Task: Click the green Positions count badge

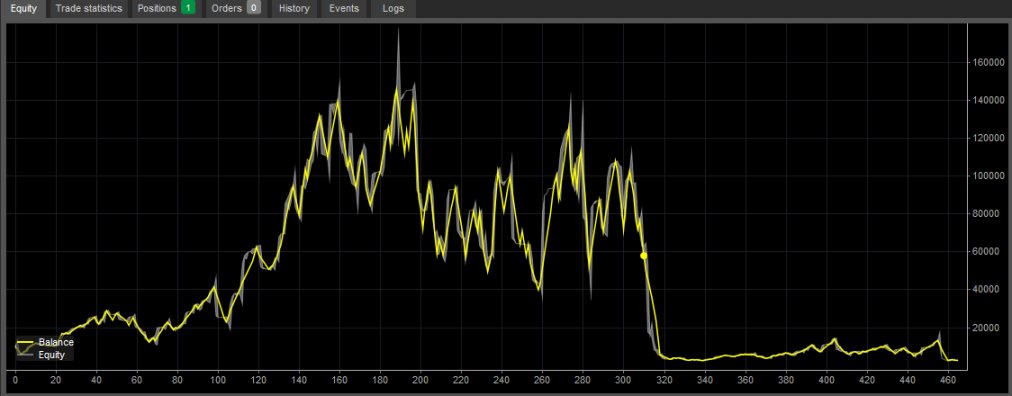Action: 188,8
